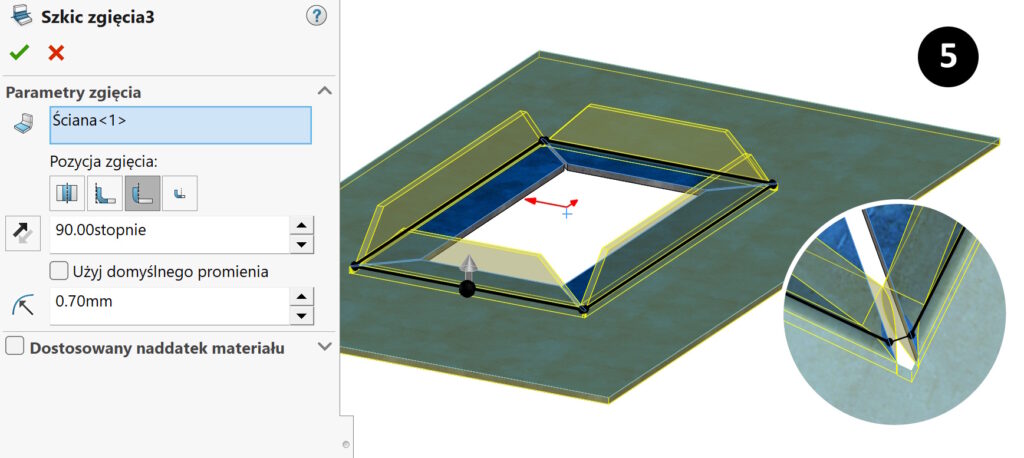
Task: Select the bend centerline position icon
Action: [x=67, y=193]
